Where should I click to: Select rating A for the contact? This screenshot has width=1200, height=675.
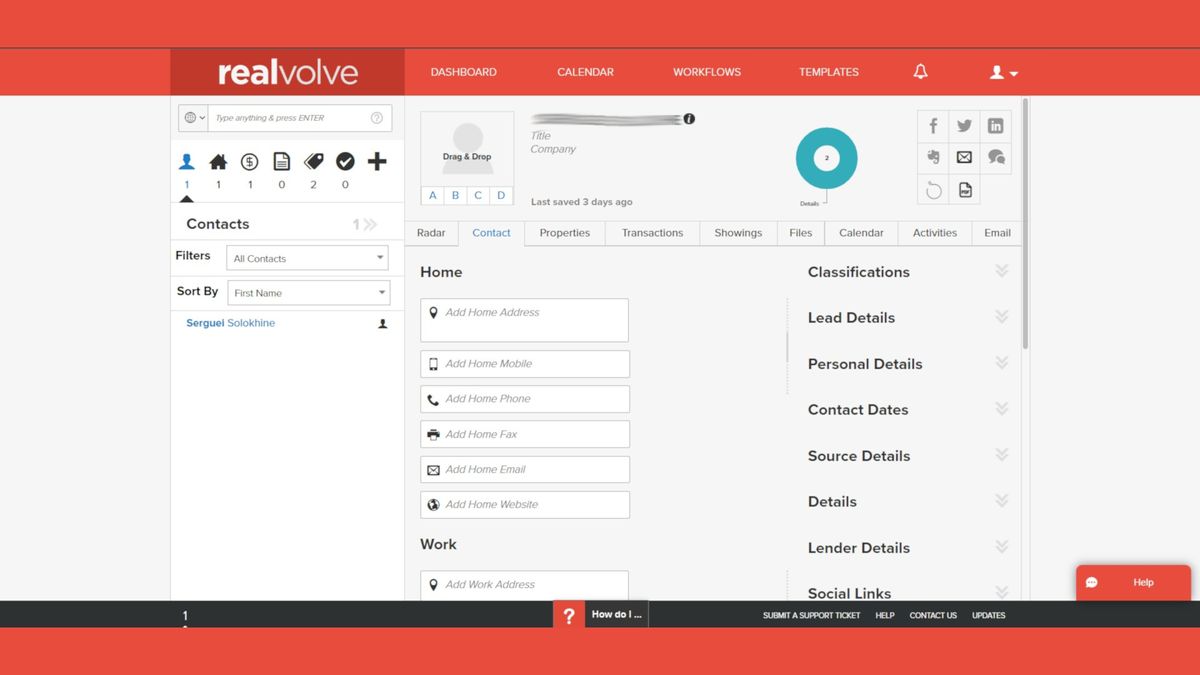click(x=432, y=195)
